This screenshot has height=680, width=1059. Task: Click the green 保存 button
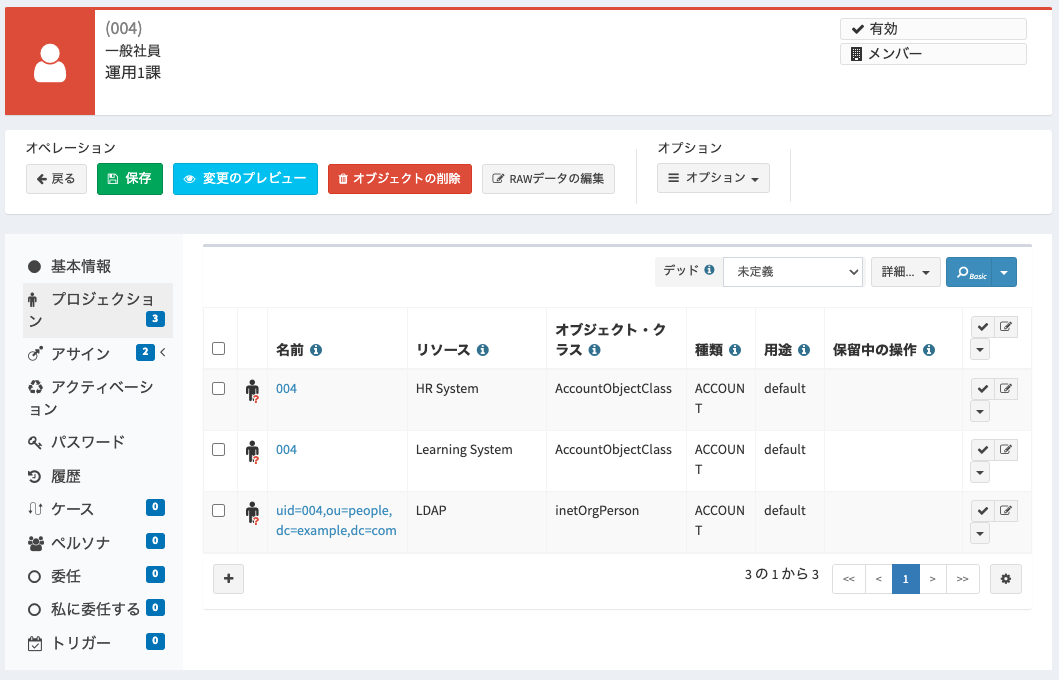pyautogui.click(x=130, y=179)
